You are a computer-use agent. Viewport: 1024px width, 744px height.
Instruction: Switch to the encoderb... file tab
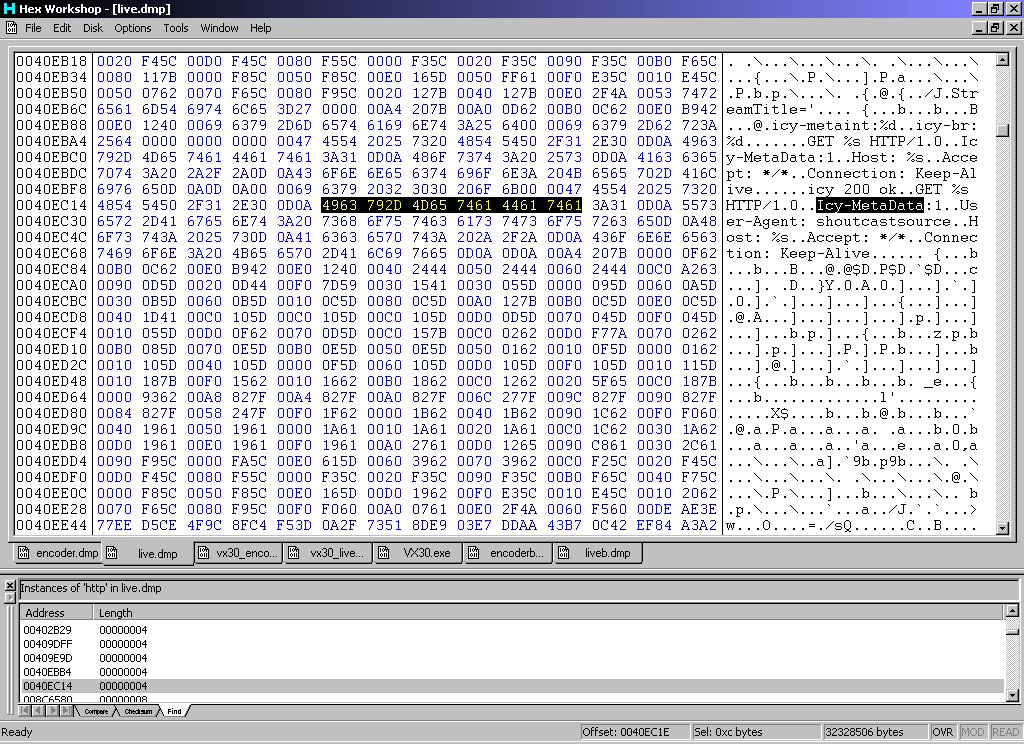[508, 553]
